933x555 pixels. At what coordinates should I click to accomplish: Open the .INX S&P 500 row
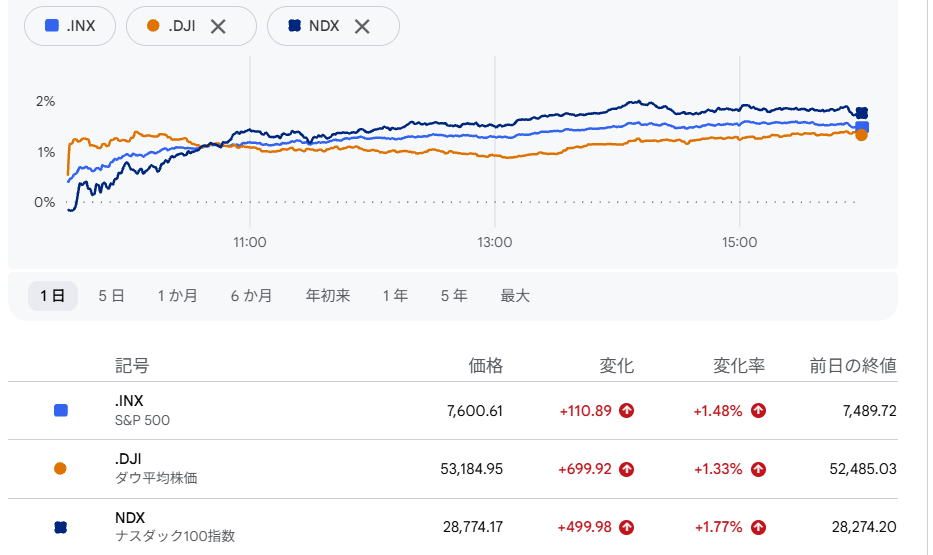point(453,410)
